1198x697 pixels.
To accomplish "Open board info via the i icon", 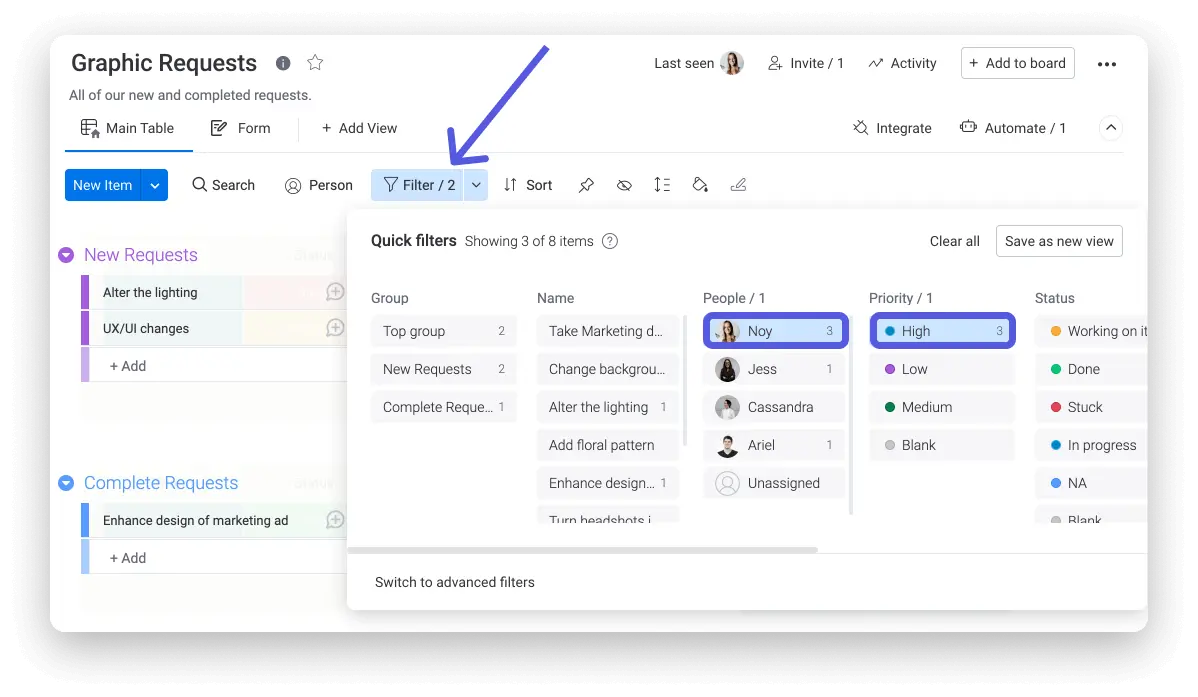I will click(x=282, y=63).
